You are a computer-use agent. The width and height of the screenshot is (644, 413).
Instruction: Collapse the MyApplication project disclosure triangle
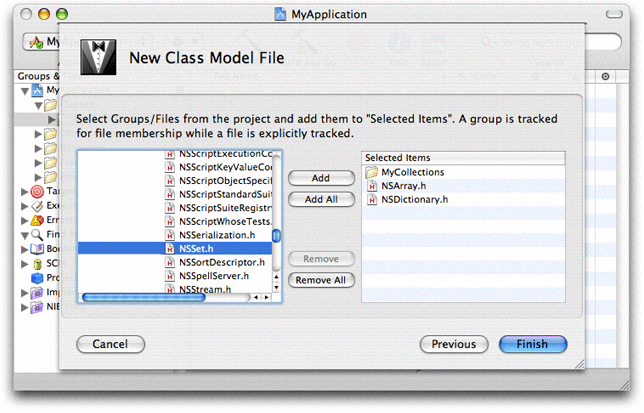click(25, 90)
